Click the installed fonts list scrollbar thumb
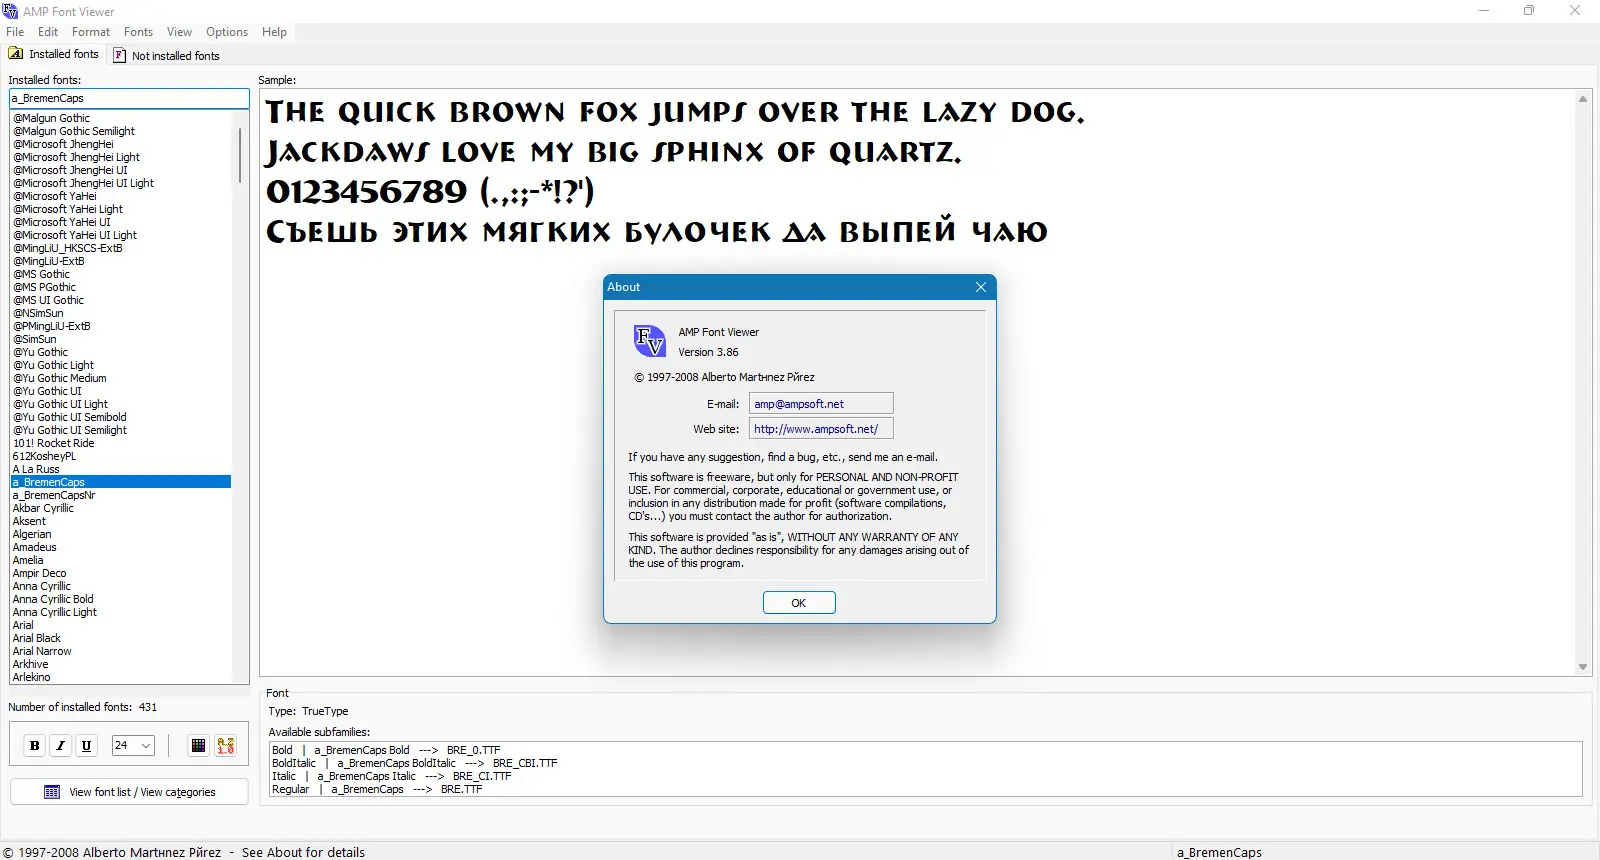 click(x=240, y=154)
